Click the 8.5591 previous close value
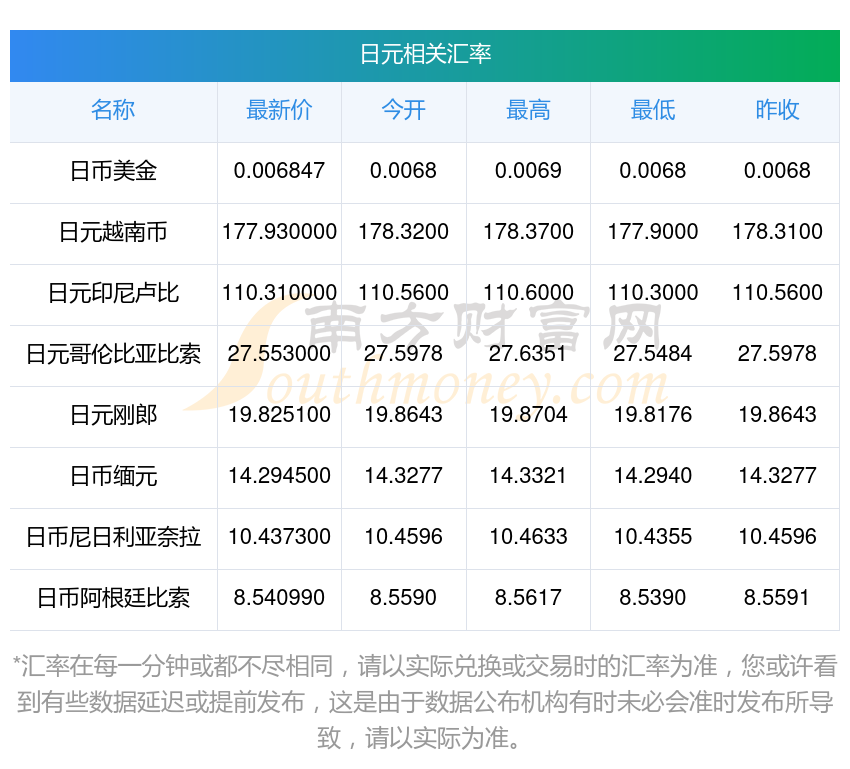The height and width of the screenshot is (769, 850). [777, 598]
